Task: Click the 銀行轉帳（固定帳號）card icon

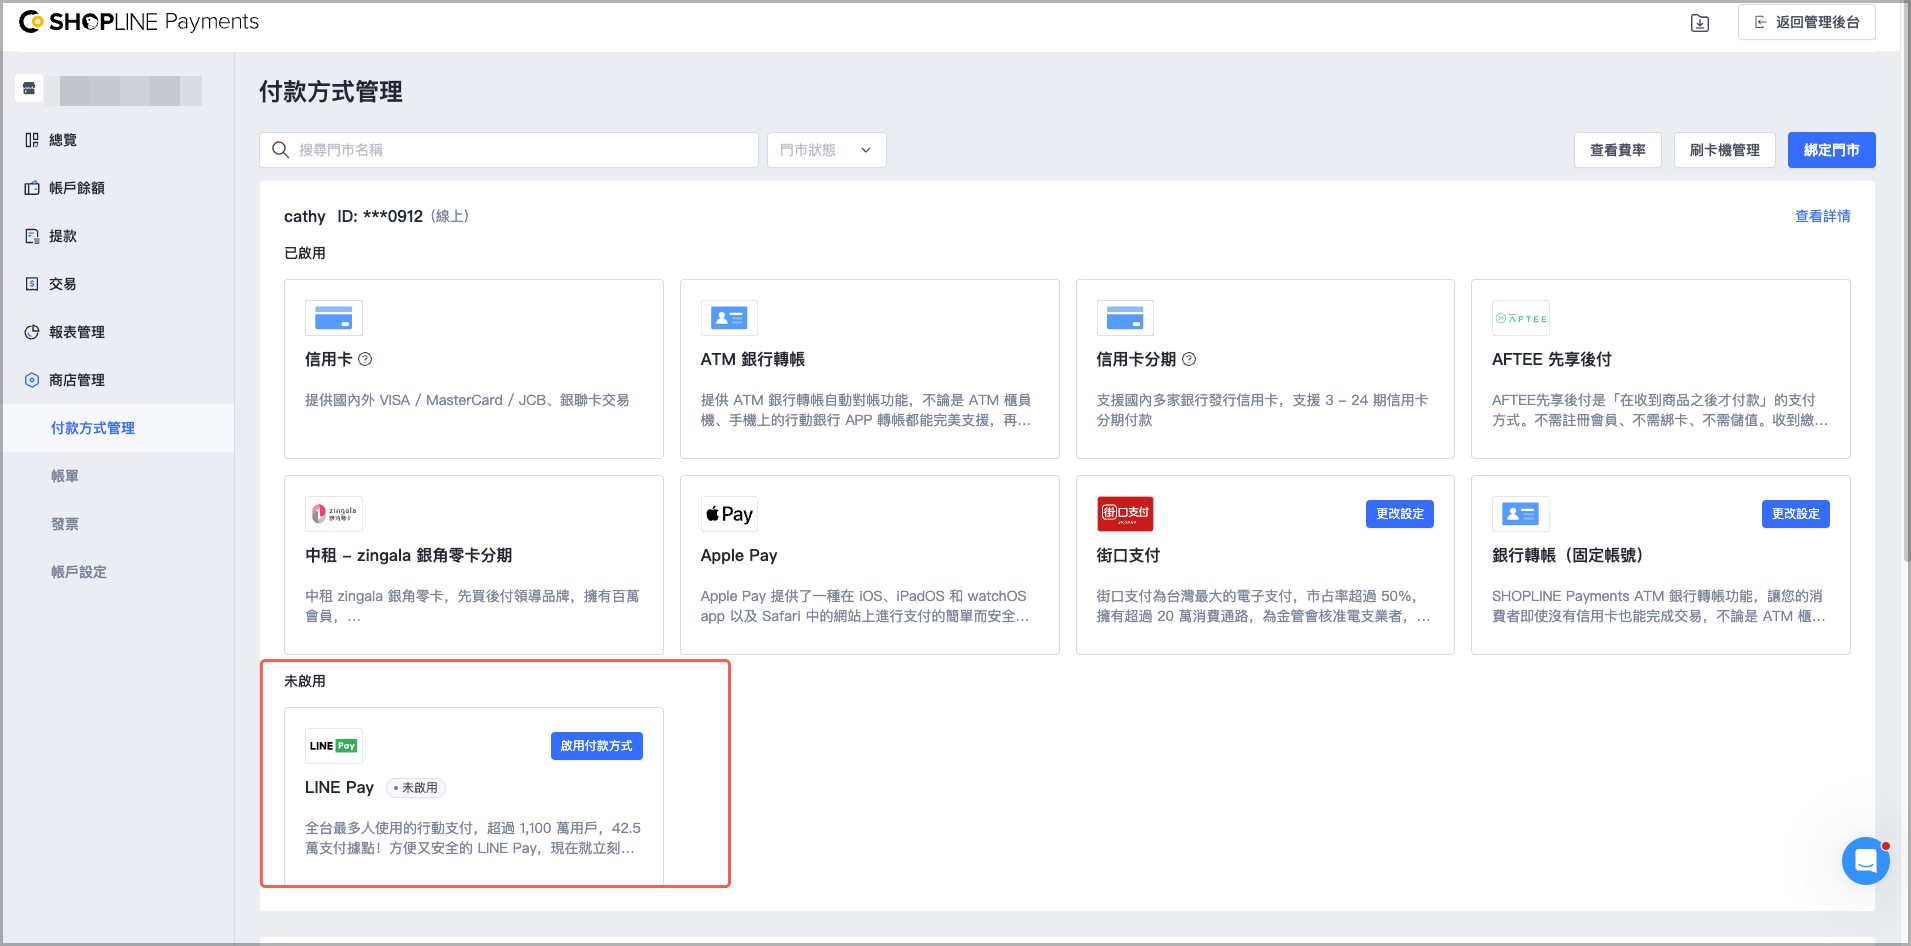Action: 1521,514
